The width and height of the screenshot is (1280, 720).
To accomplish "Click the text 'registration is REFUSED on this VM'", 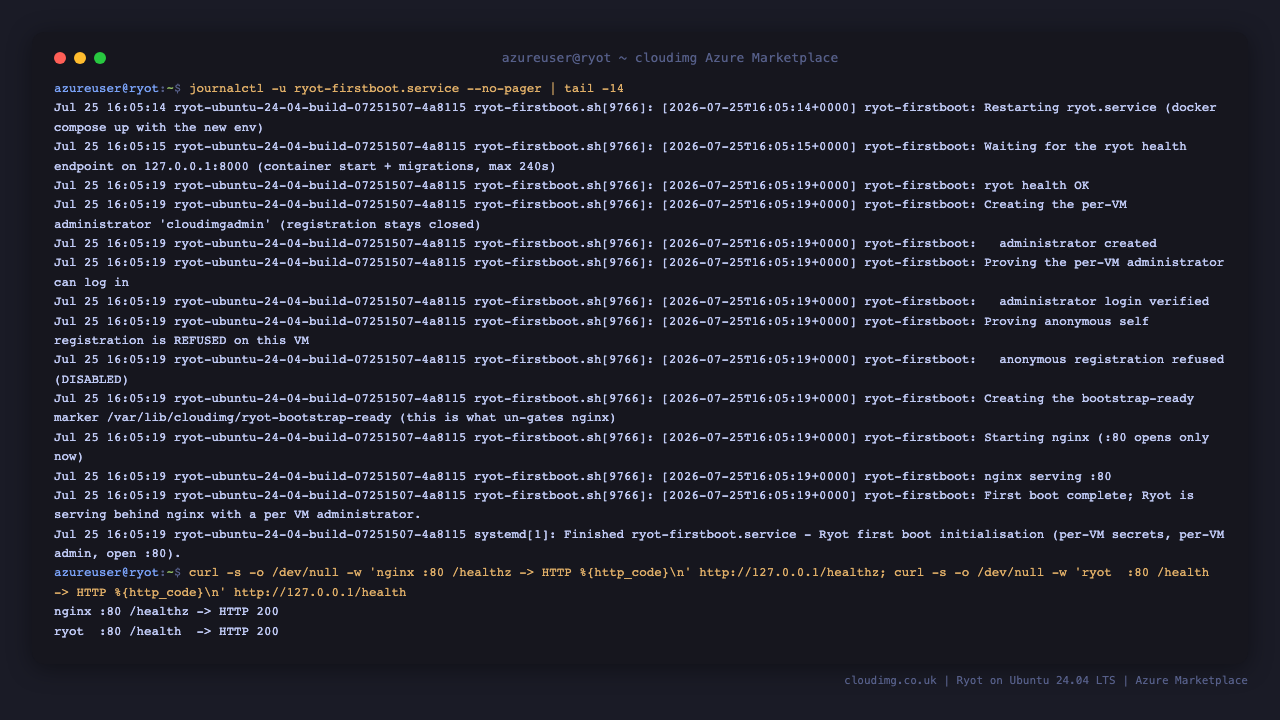I will 181,340.
